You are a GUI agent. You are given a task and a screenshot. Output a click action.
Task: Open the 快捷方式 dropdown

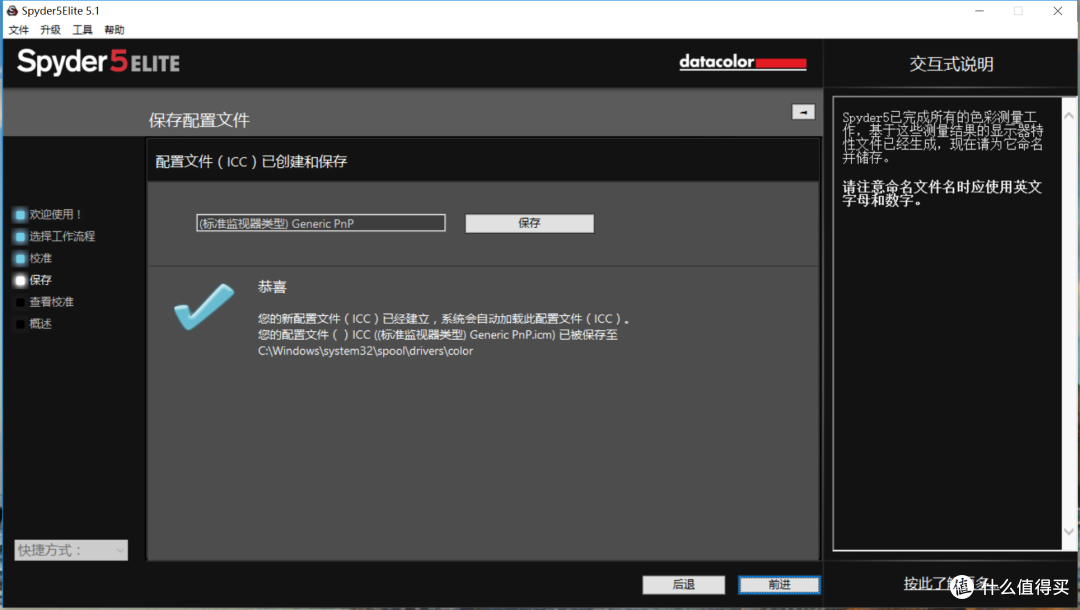coord(71,550)
